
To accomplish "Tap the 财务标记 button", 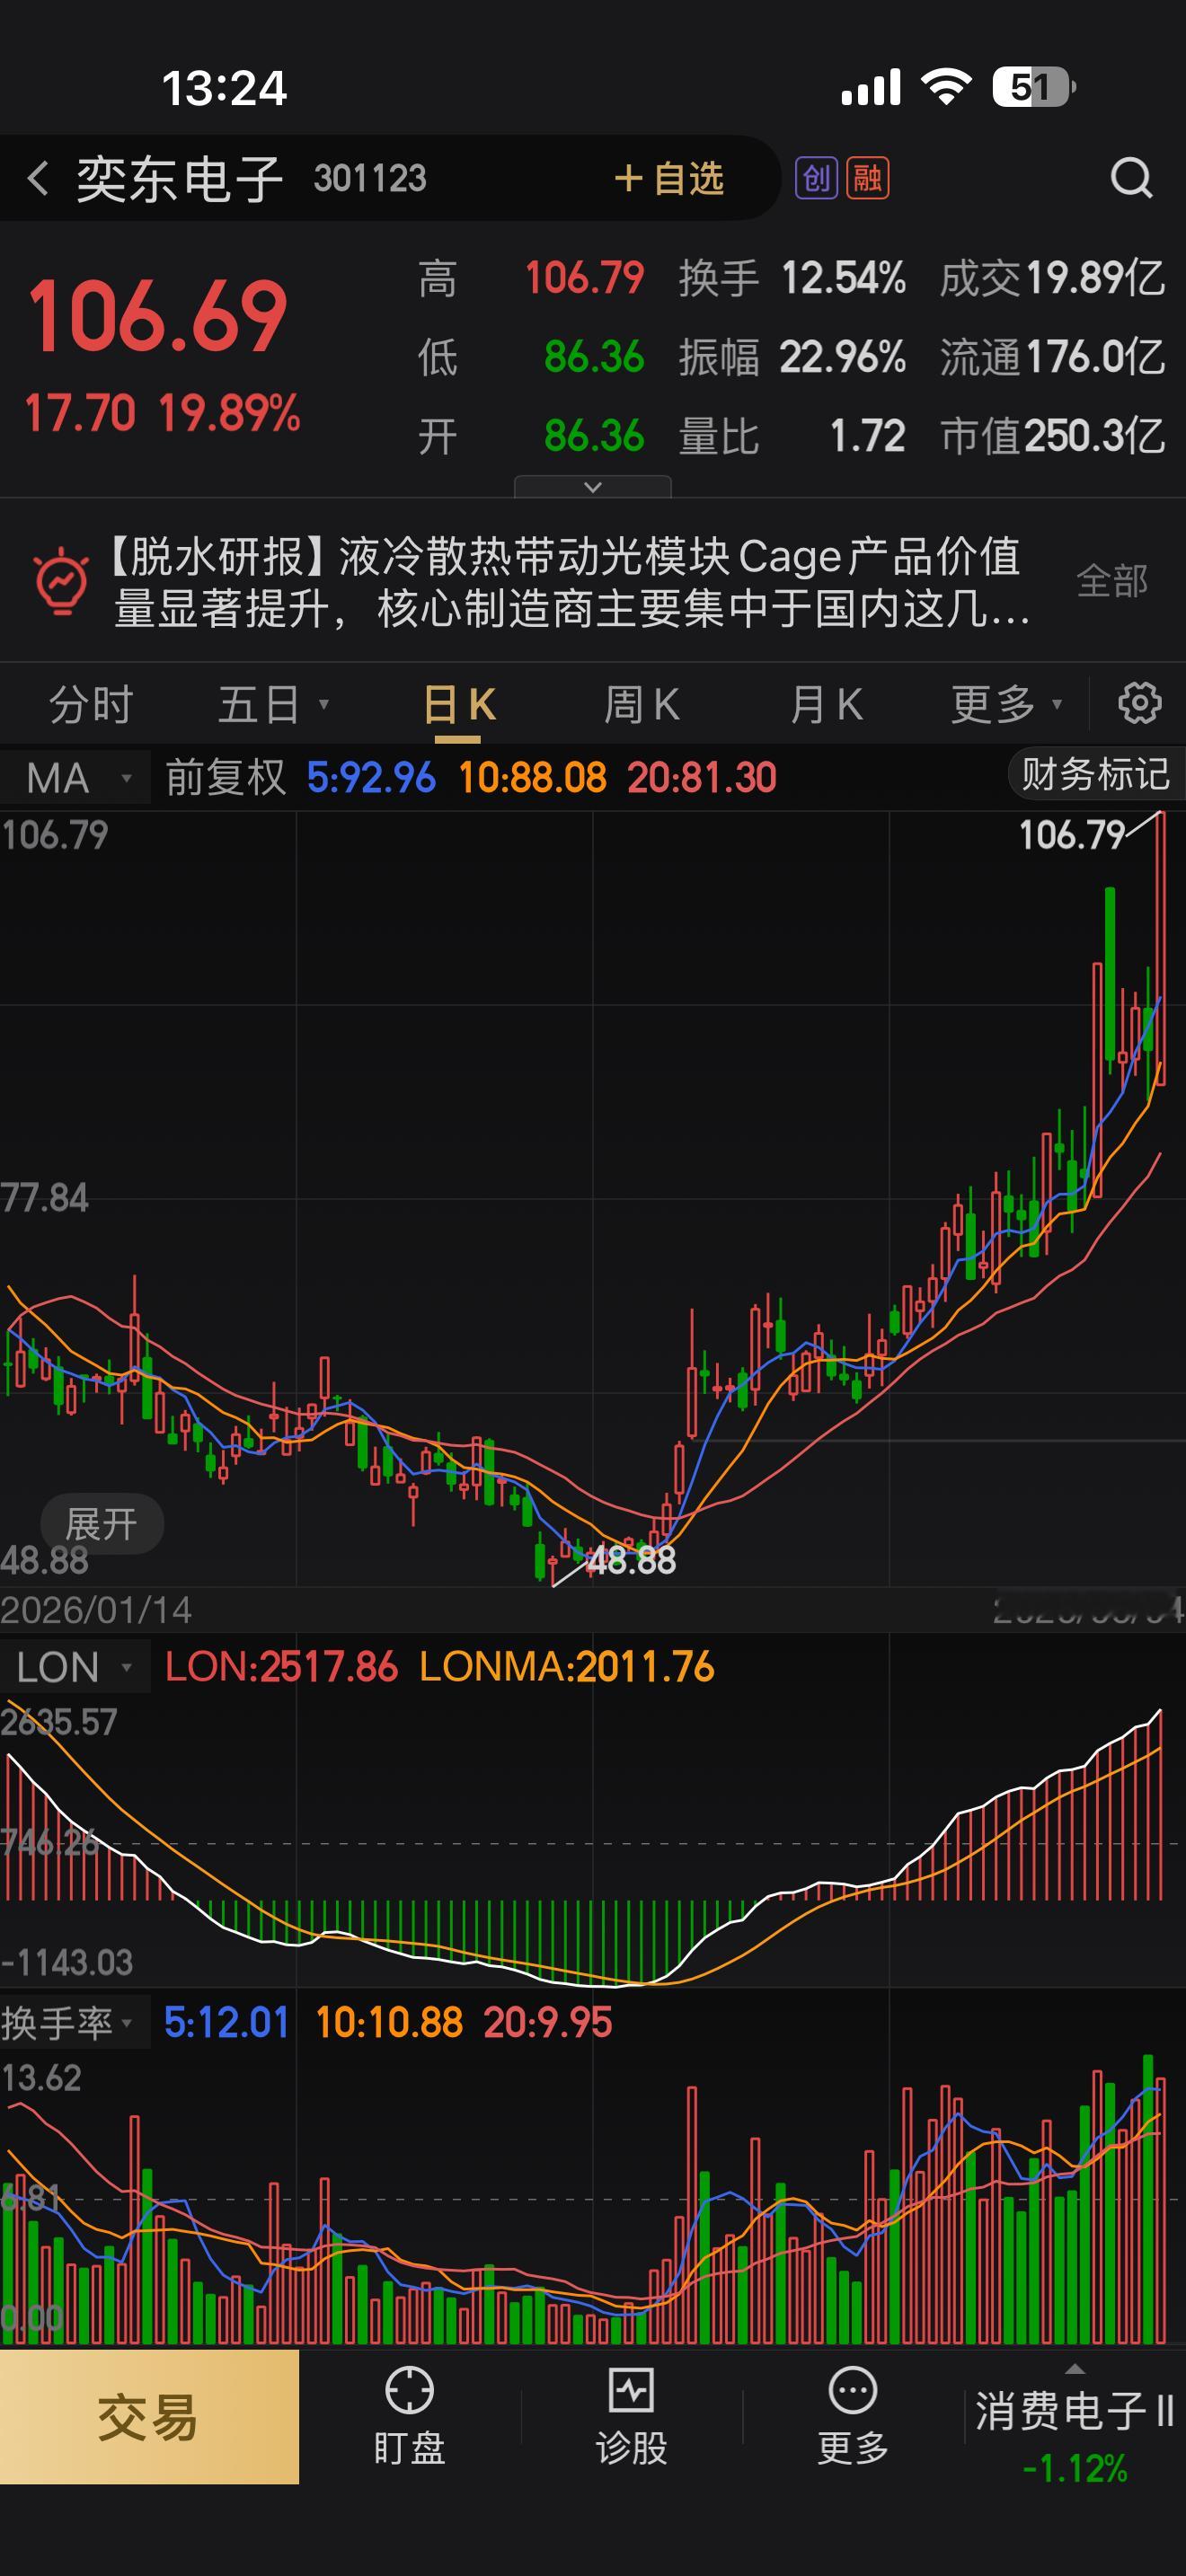I will point(1095,774).
